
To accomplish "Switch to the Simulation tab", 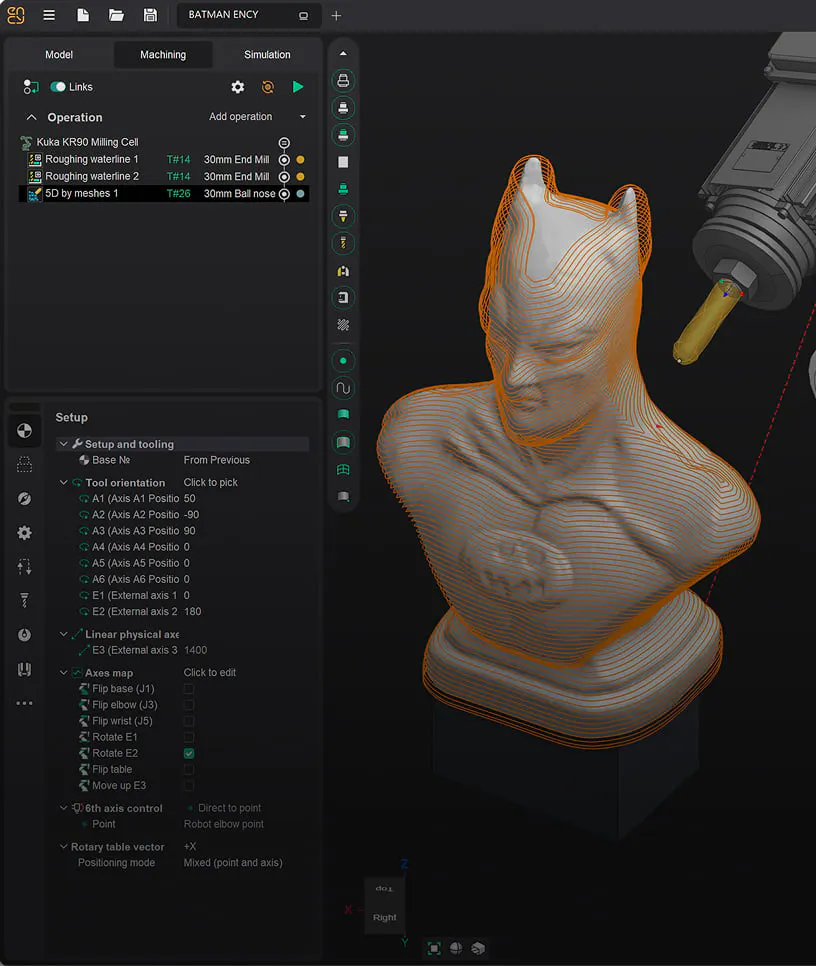I will click(267, 55).
